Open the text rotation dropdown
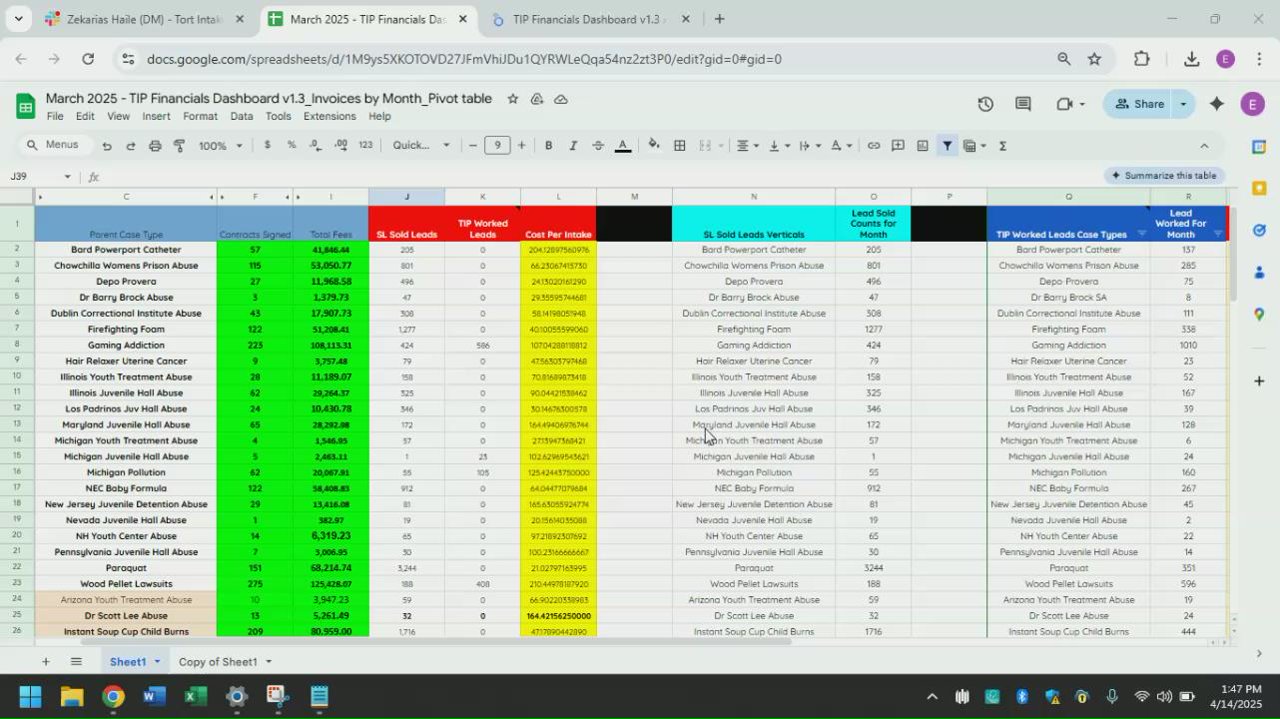This screenshot has height=719, width=1280. click(840, 145)
